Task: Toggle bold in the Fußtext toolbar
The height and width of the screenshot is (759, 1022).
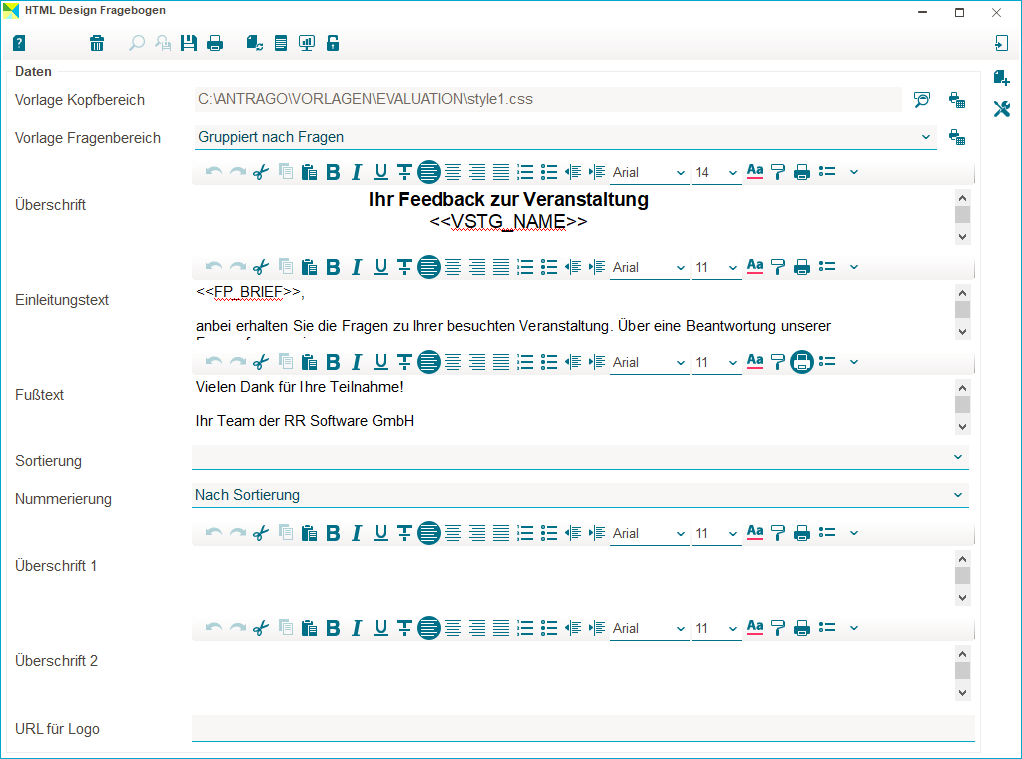Action: tap(333, 362)
